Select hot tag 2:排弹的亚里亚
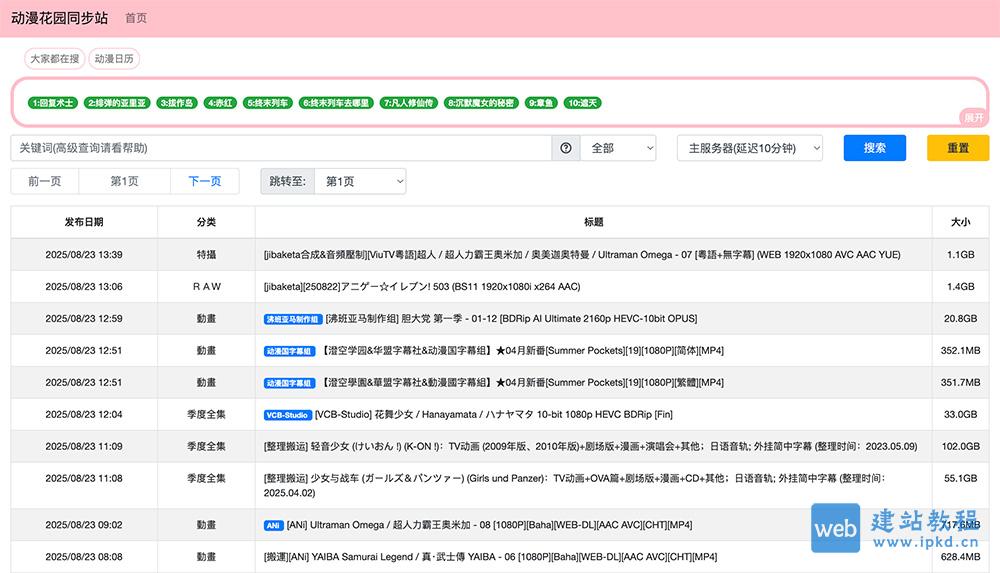 (117, 103)
